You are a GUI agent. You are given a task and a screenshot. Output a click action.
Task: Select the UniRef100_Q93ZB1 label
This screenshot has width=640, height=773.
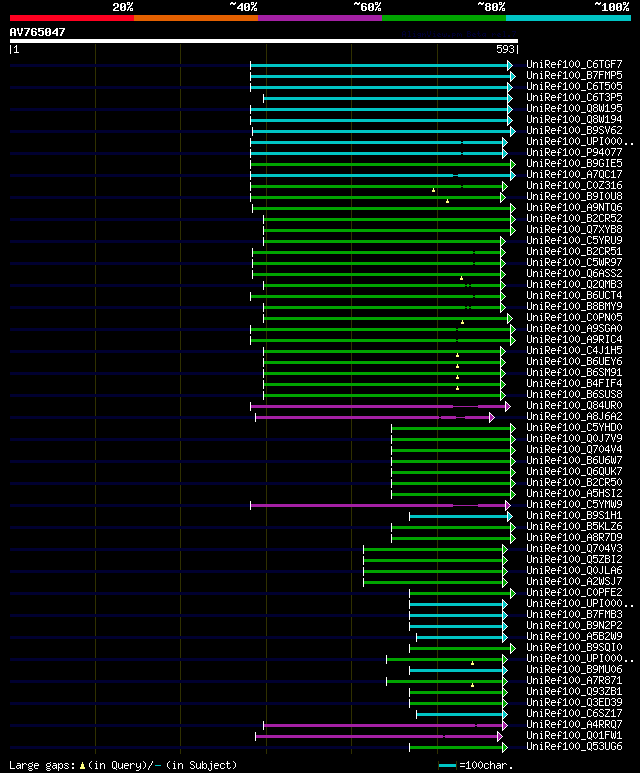point(574,692)
